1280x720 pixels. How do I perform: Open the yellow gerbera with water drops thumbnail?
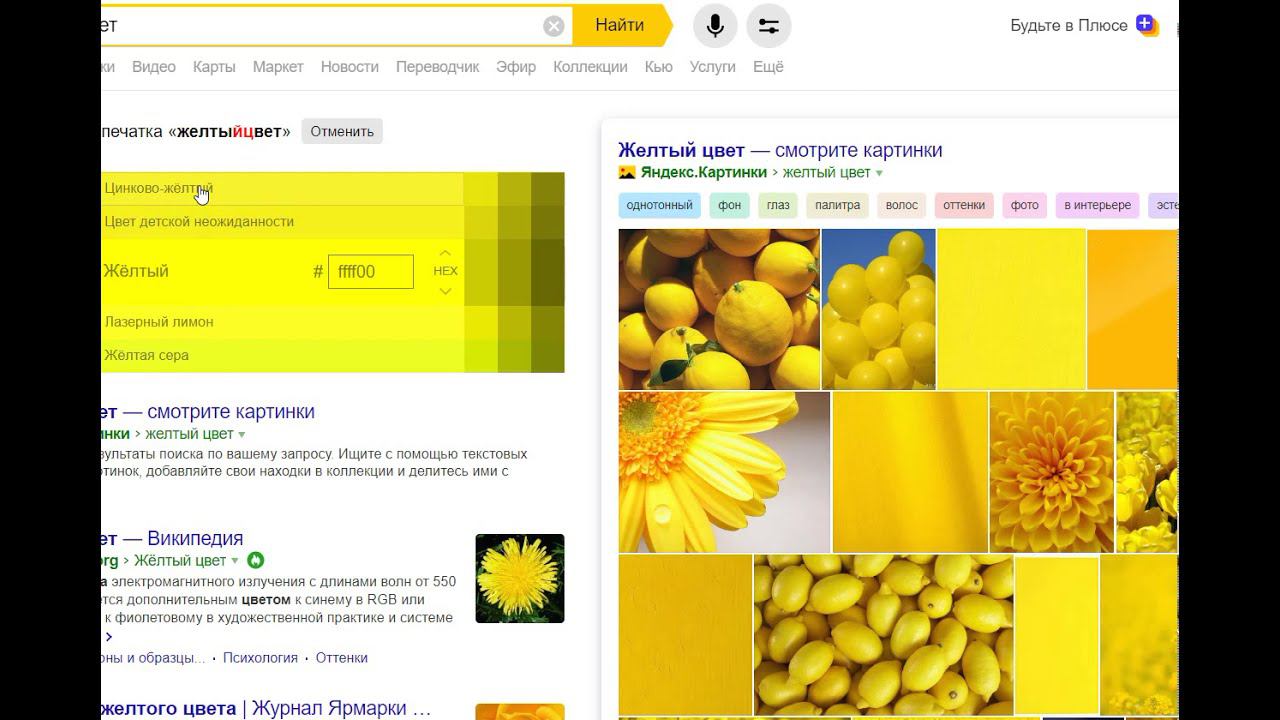tap(724, 472)
